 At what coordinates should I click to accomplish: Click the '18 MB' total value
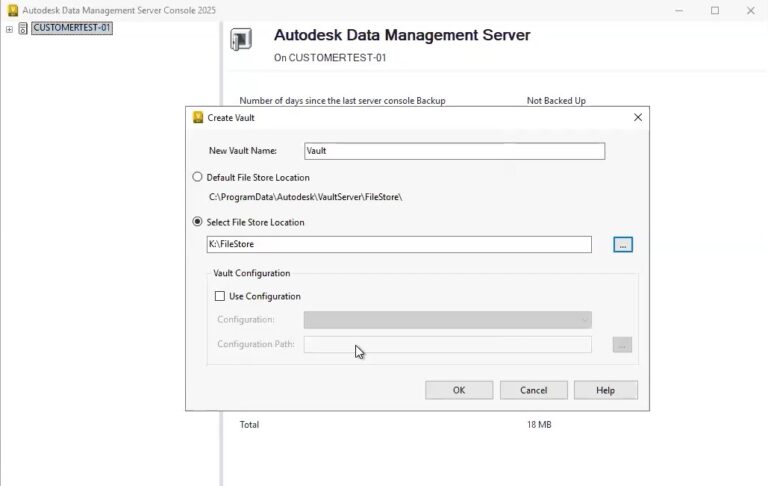tap(539, 425)
